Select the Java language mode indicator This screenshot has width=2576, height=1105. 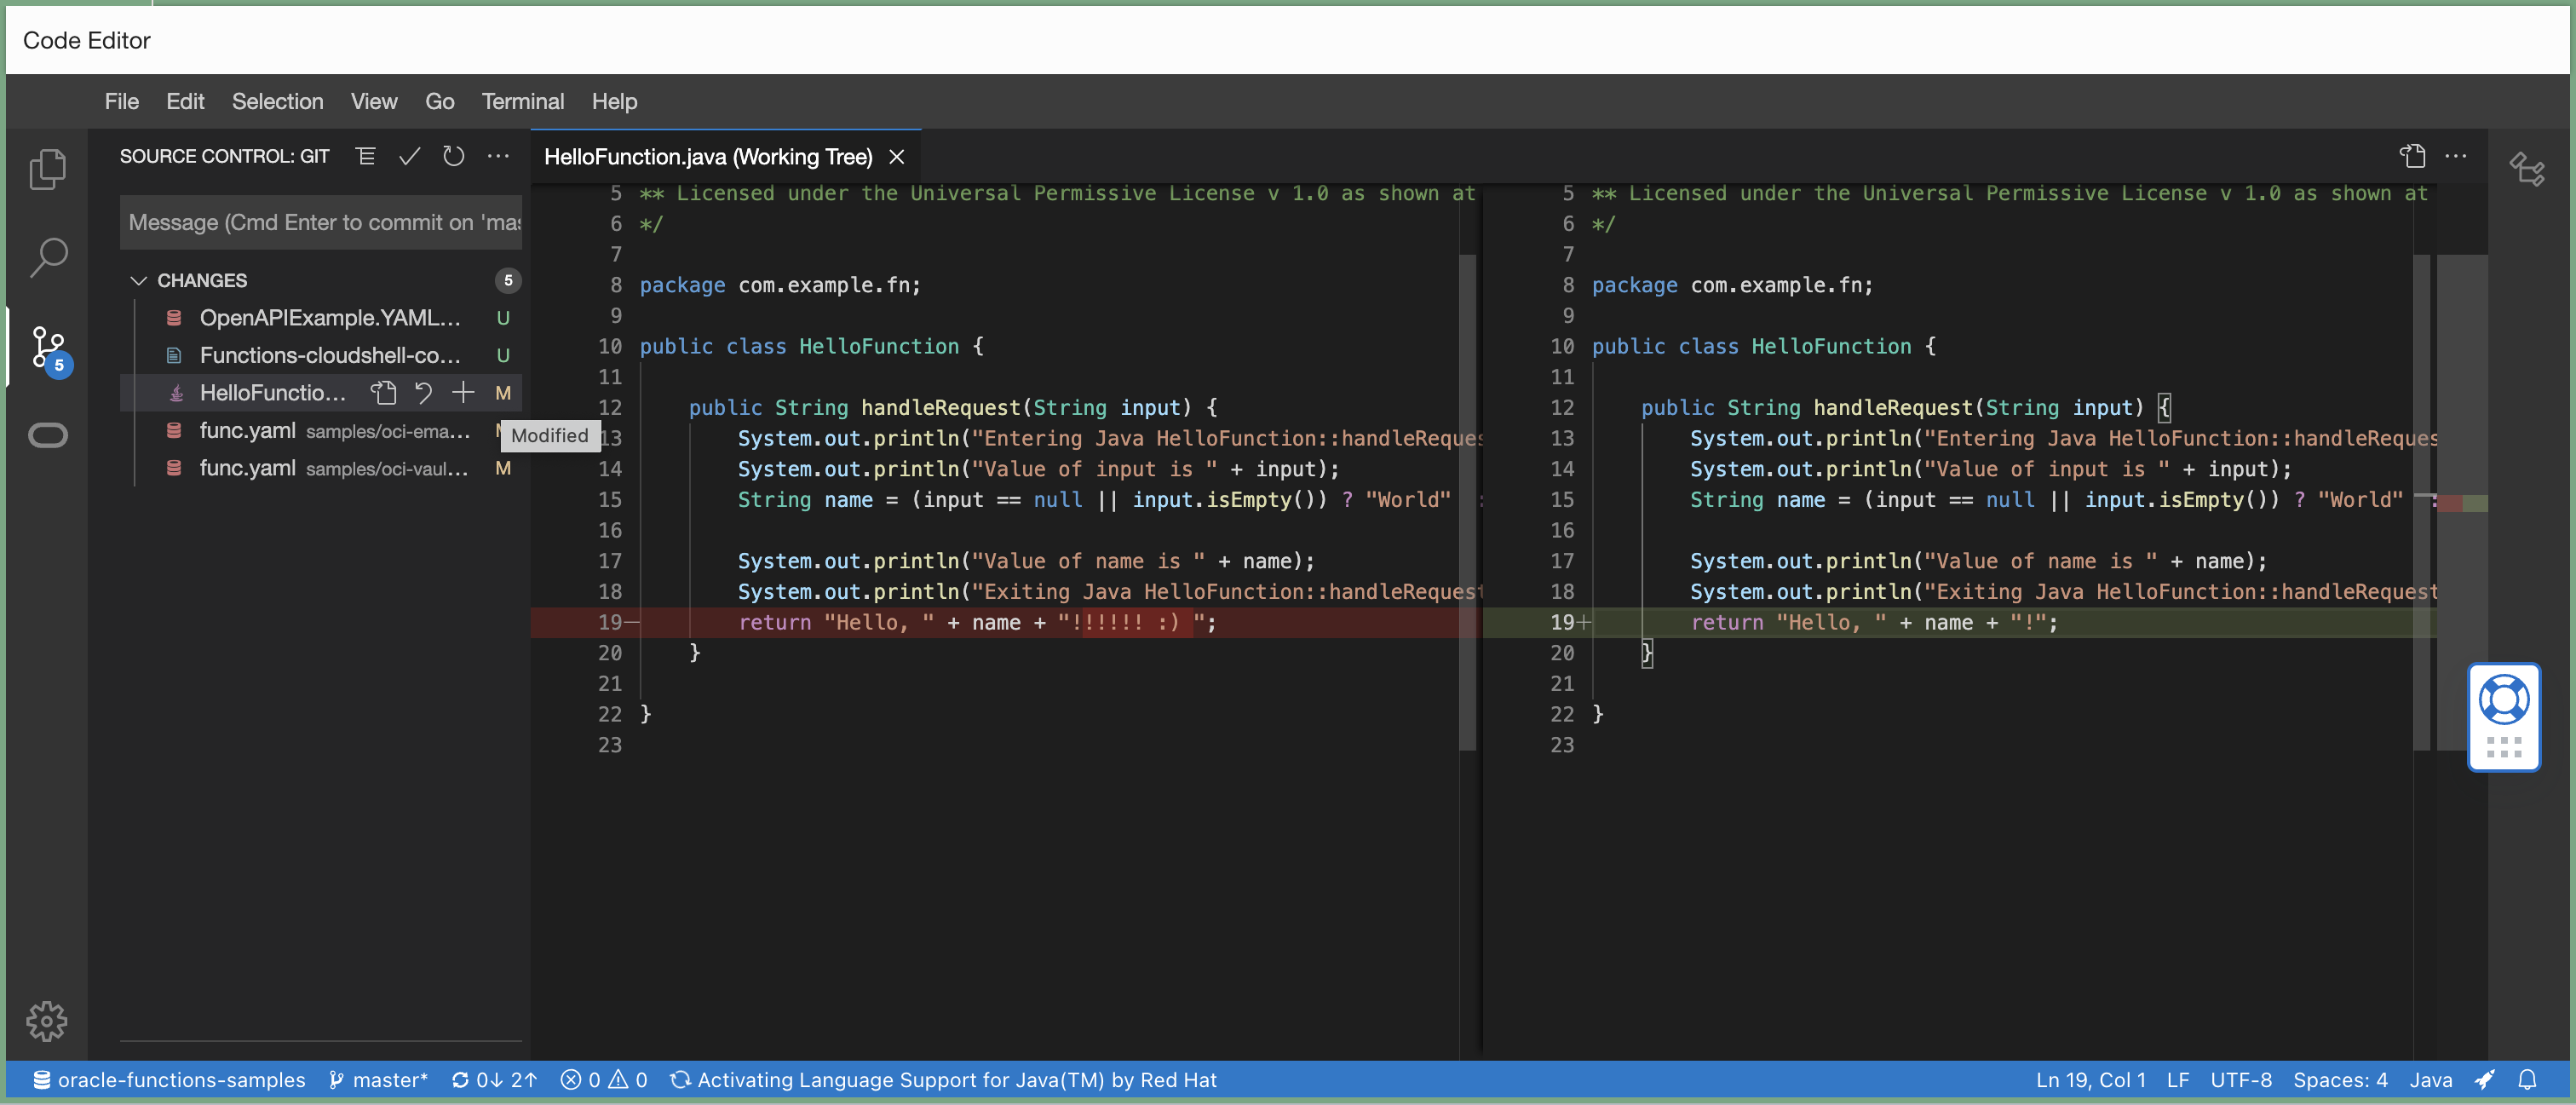[2432, 1079]
